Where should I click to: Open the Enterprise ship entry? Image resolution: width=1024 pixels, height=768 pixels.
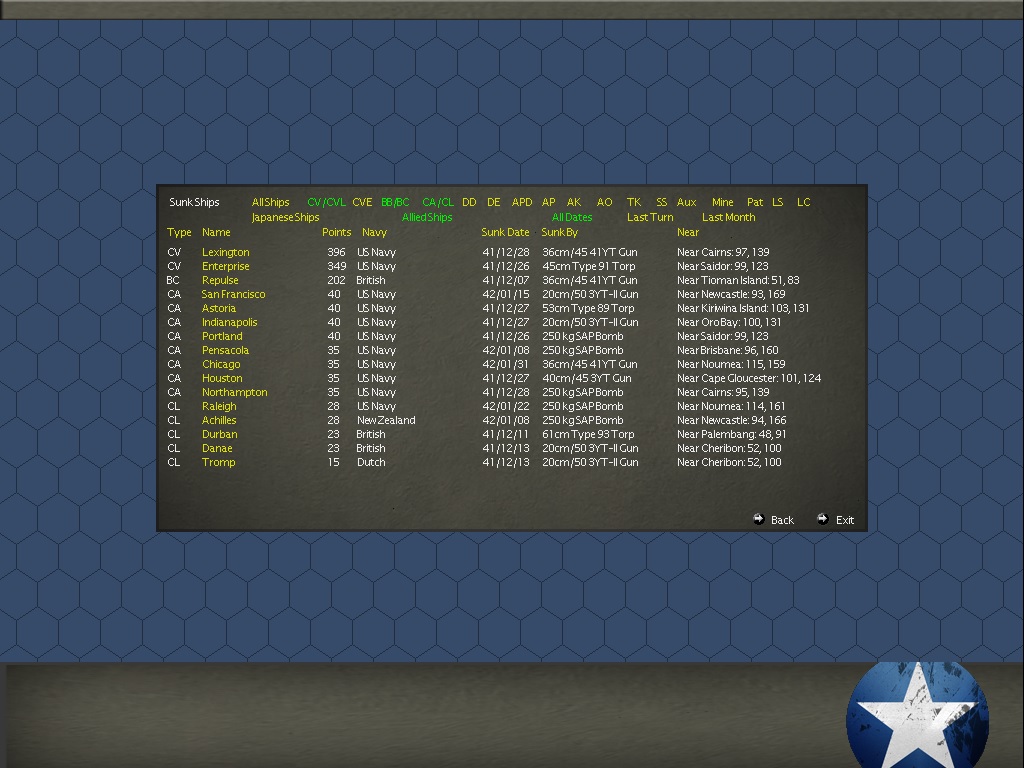225,266
